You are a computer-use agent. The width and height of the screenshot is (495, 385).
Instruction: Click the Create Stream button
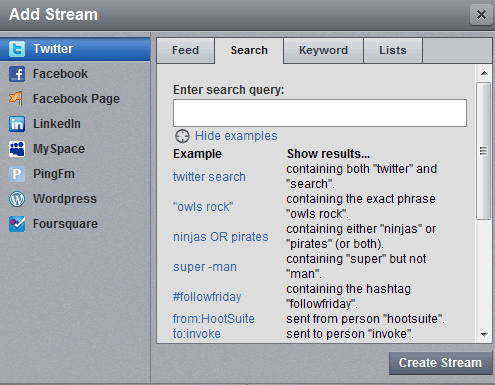point(440,363)
